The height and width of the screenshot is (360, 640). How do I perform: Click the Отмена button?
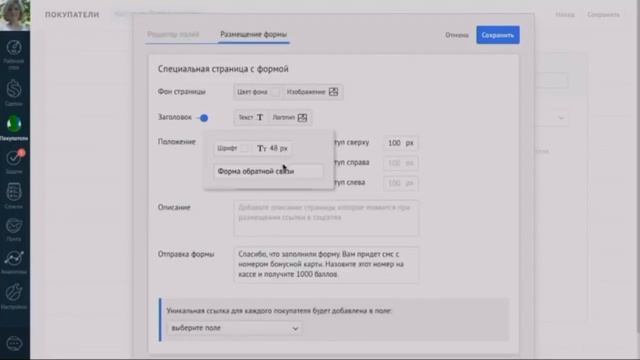[x=457, y=35]
